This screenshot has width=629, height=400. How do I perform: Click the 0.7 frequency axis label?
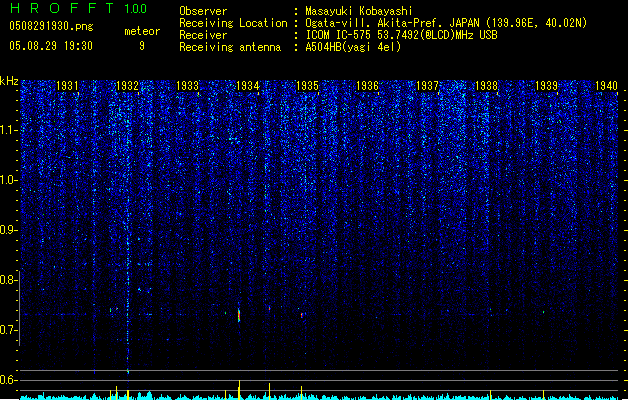[8, 330]
